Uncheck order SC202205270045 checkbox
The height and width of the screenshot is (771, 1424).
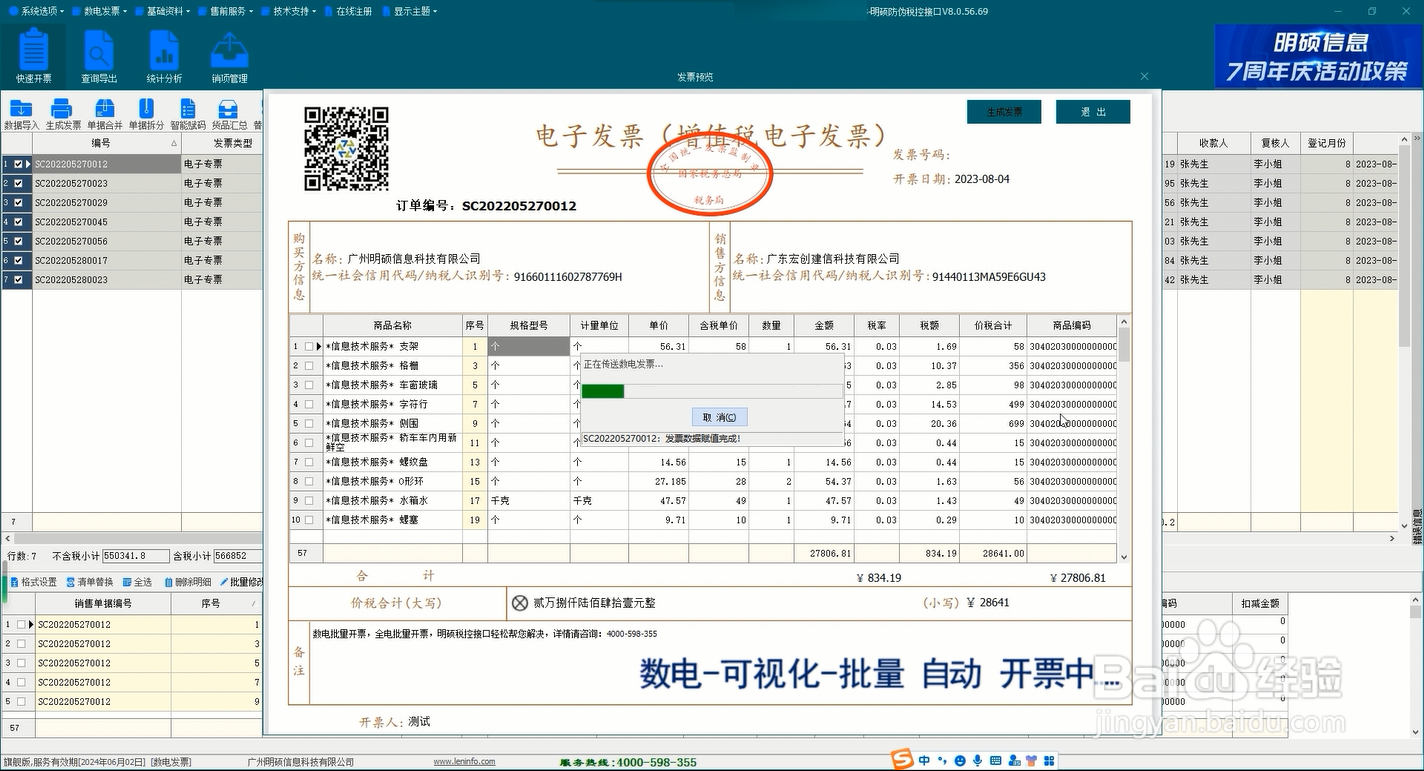coord(19,222)
